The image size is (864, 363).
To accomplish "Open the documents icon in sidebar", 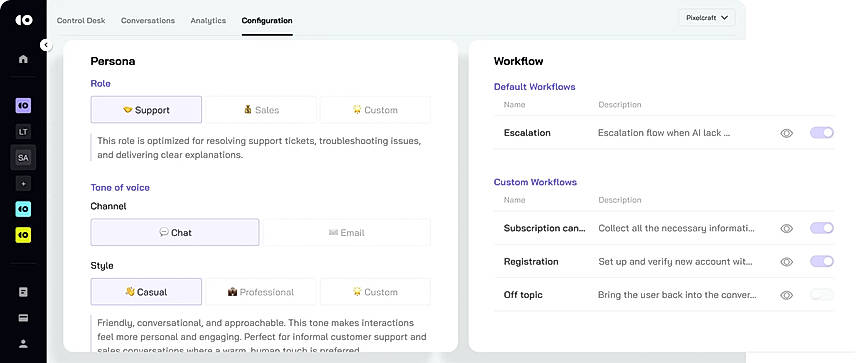I will pos(23,292).
